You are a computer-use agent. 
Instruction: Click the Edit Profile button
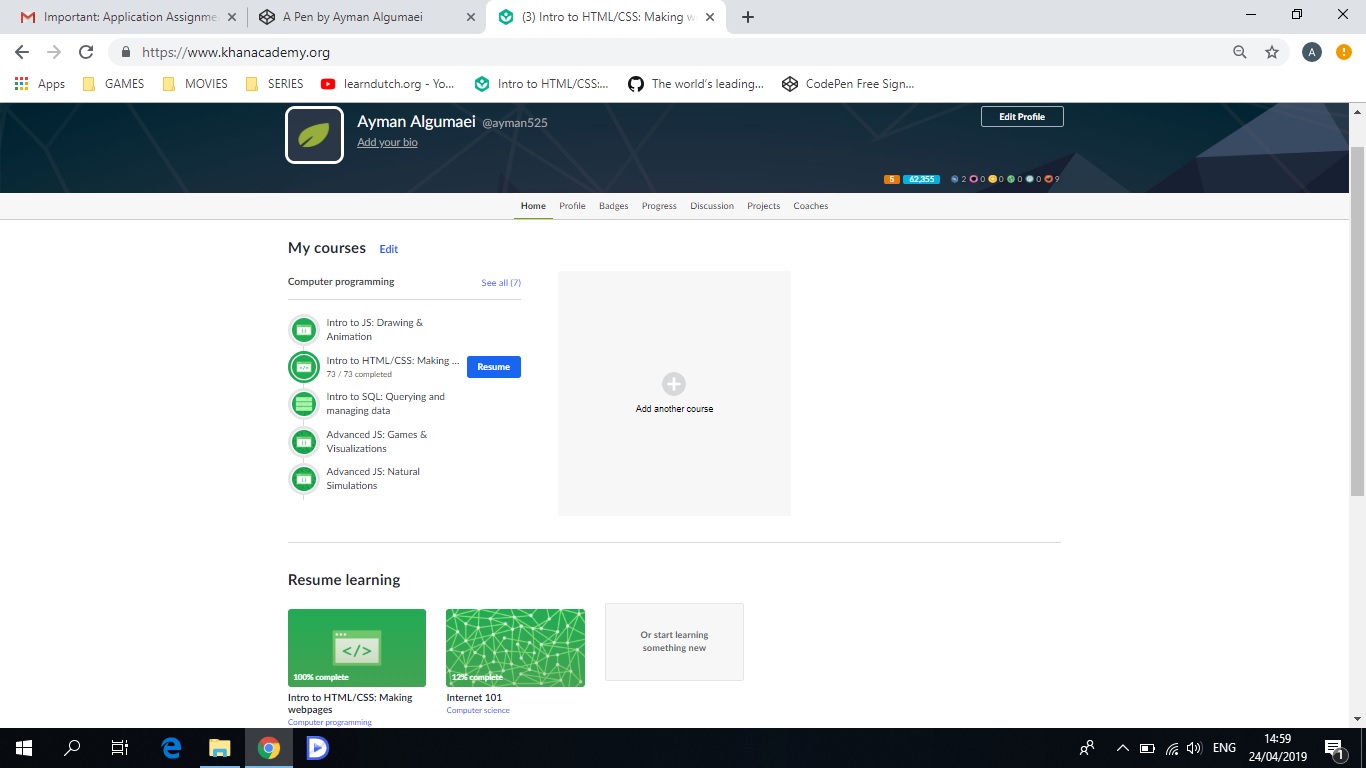pyautogui.click(x=1022, y=117)
